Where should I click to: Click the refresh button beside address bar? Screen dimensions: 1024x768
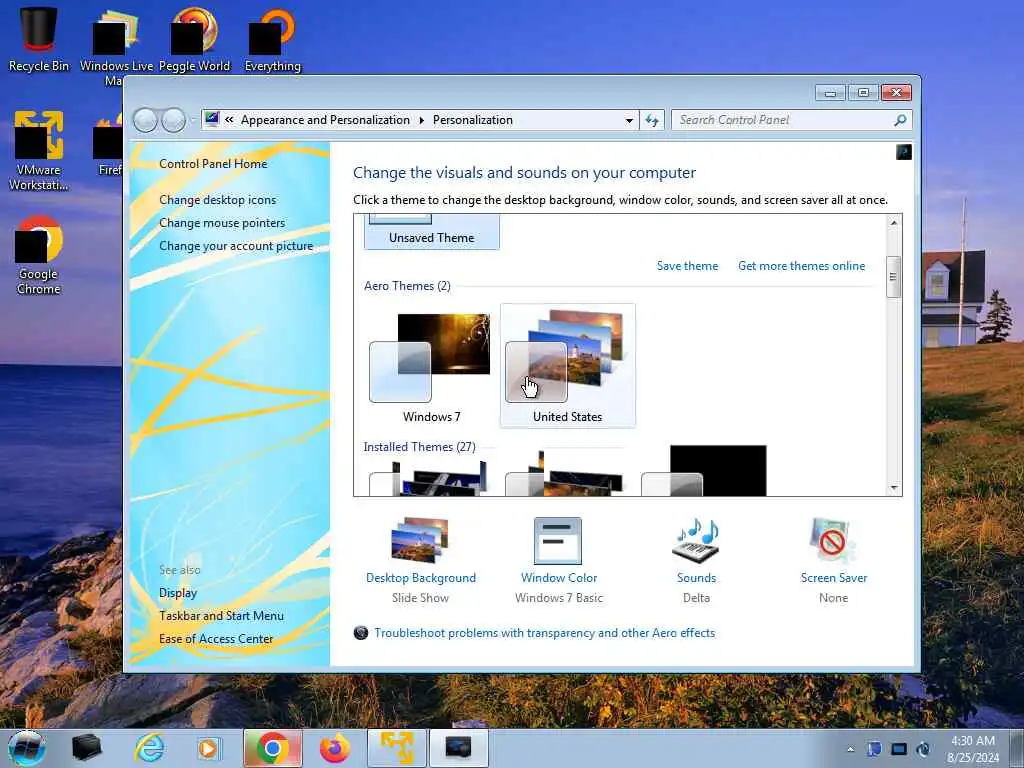[x=652, y=120]
